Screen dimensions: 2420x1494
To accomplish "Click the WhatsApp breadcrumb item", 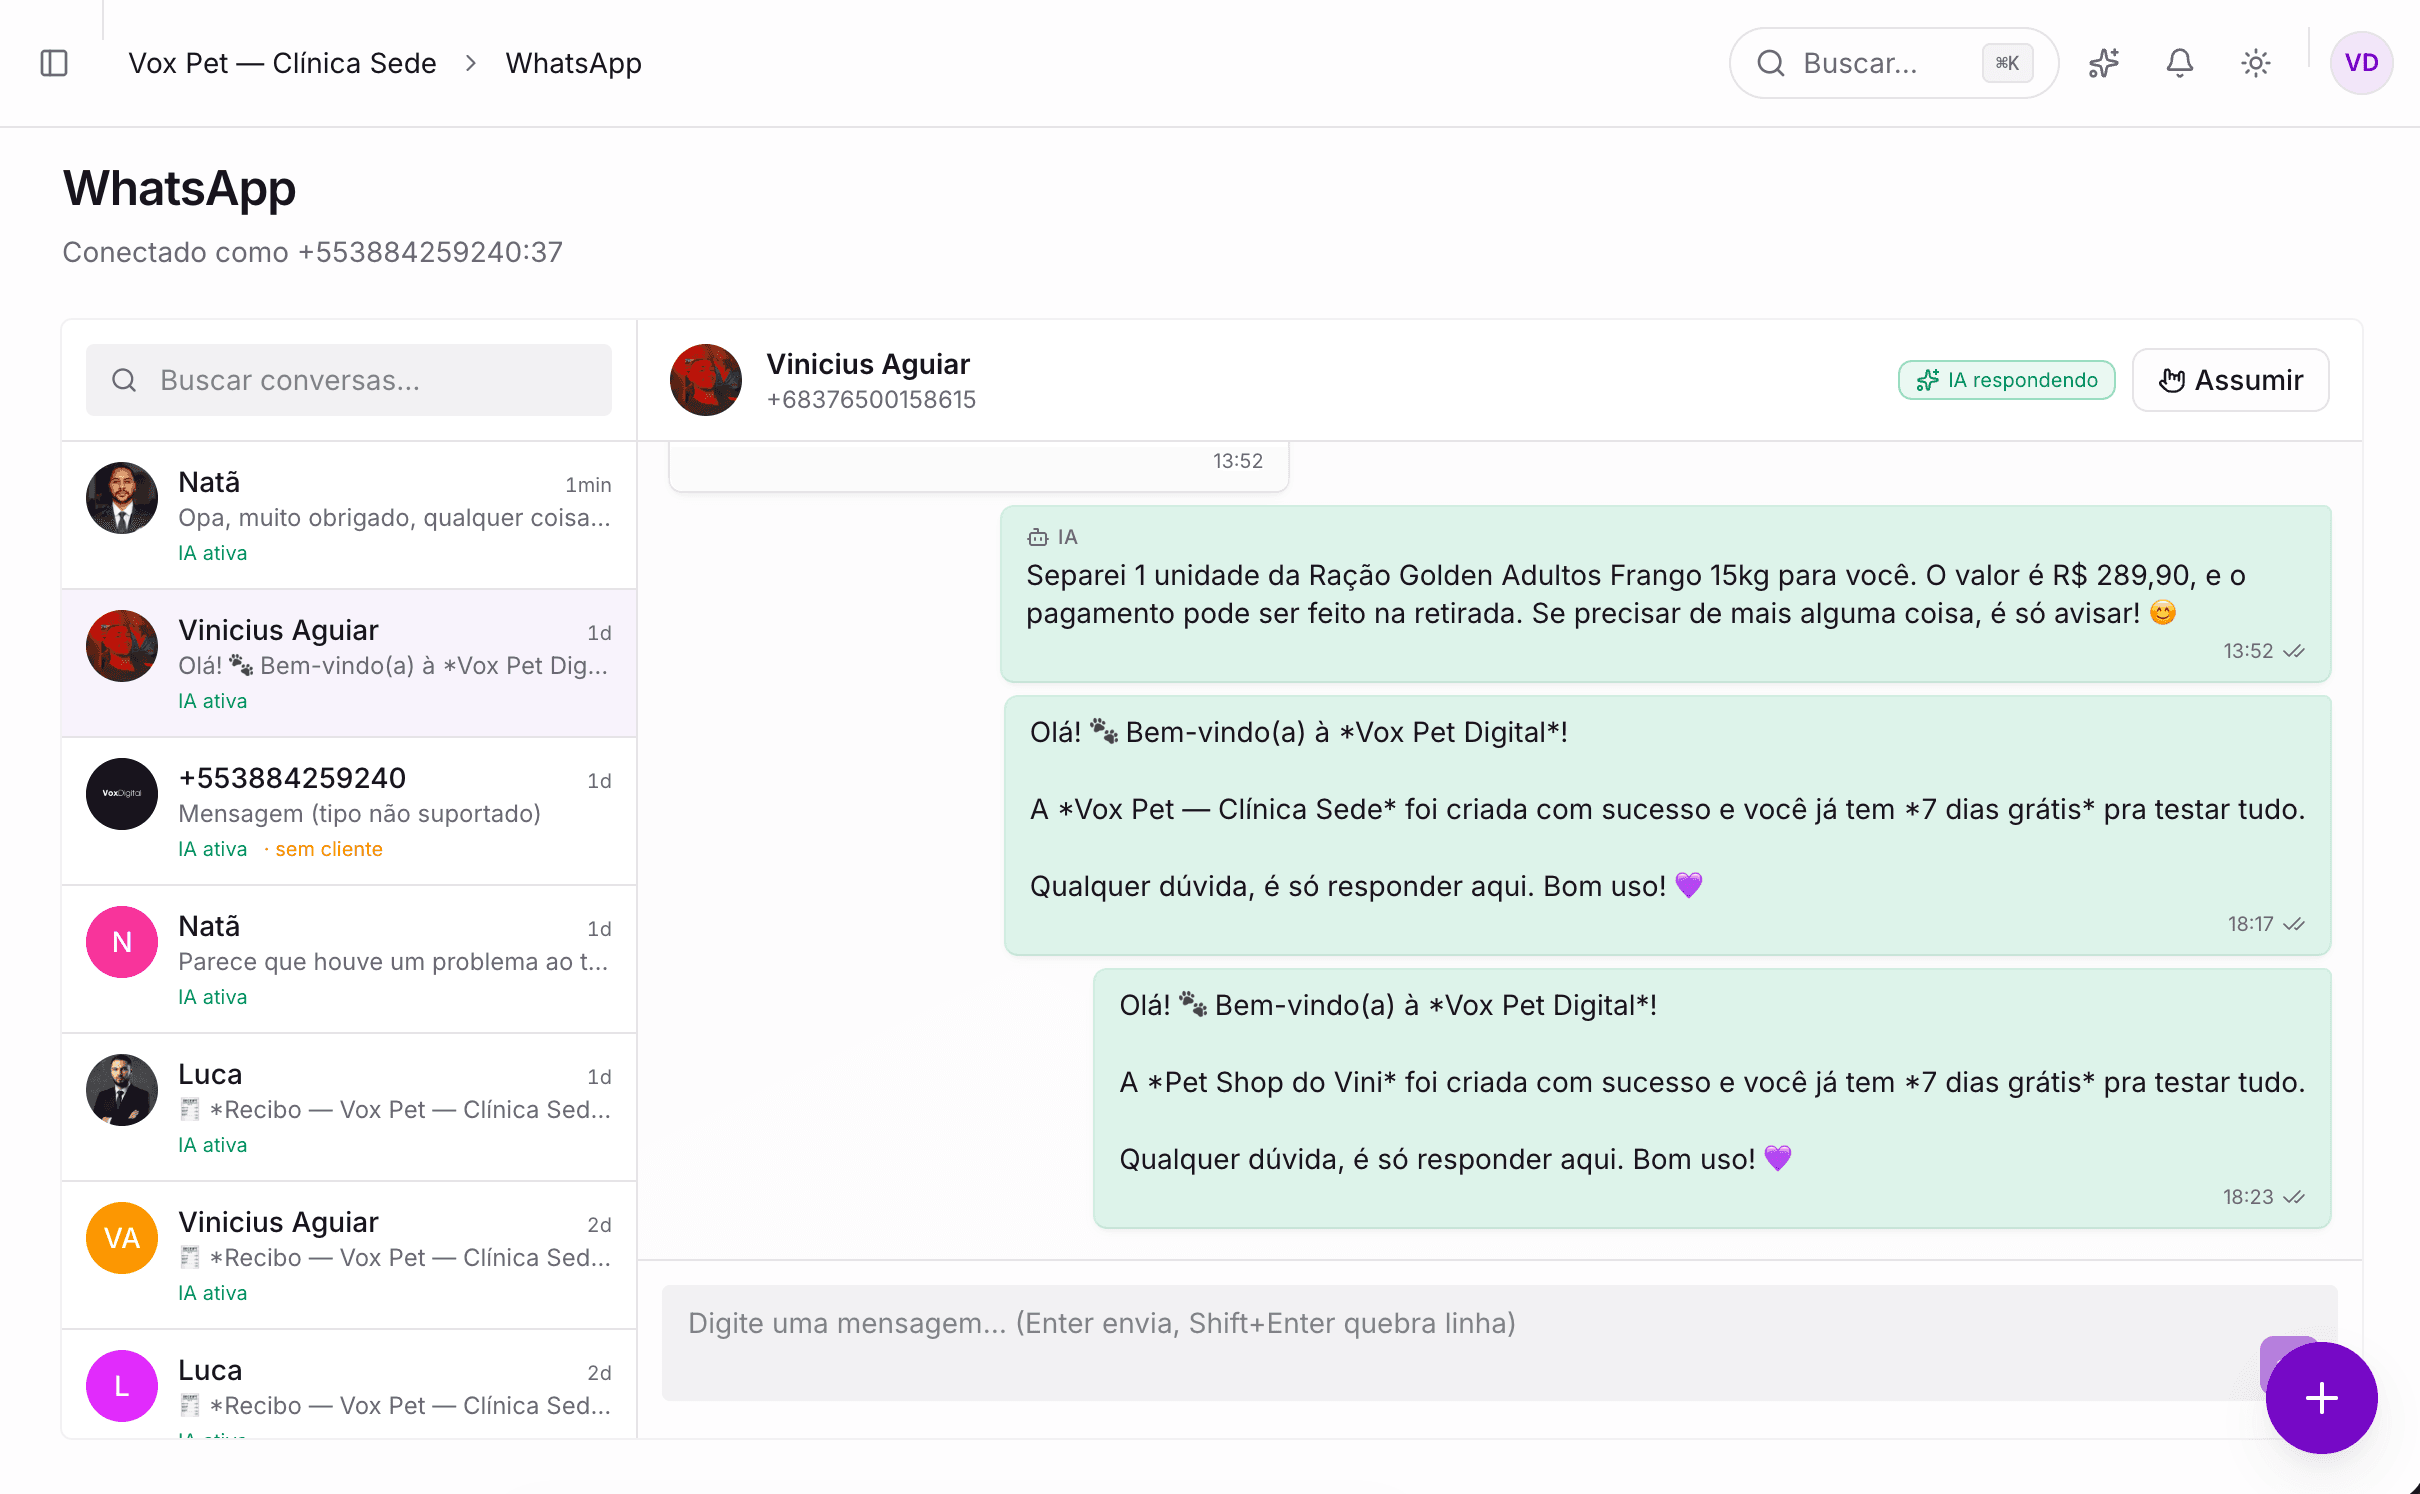I will (x=574, y=63).
